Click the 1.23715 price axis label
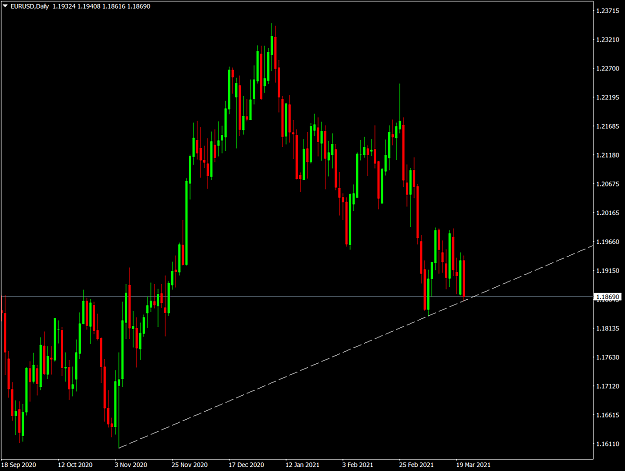This screenshot has width=625, height=471. 608,11
